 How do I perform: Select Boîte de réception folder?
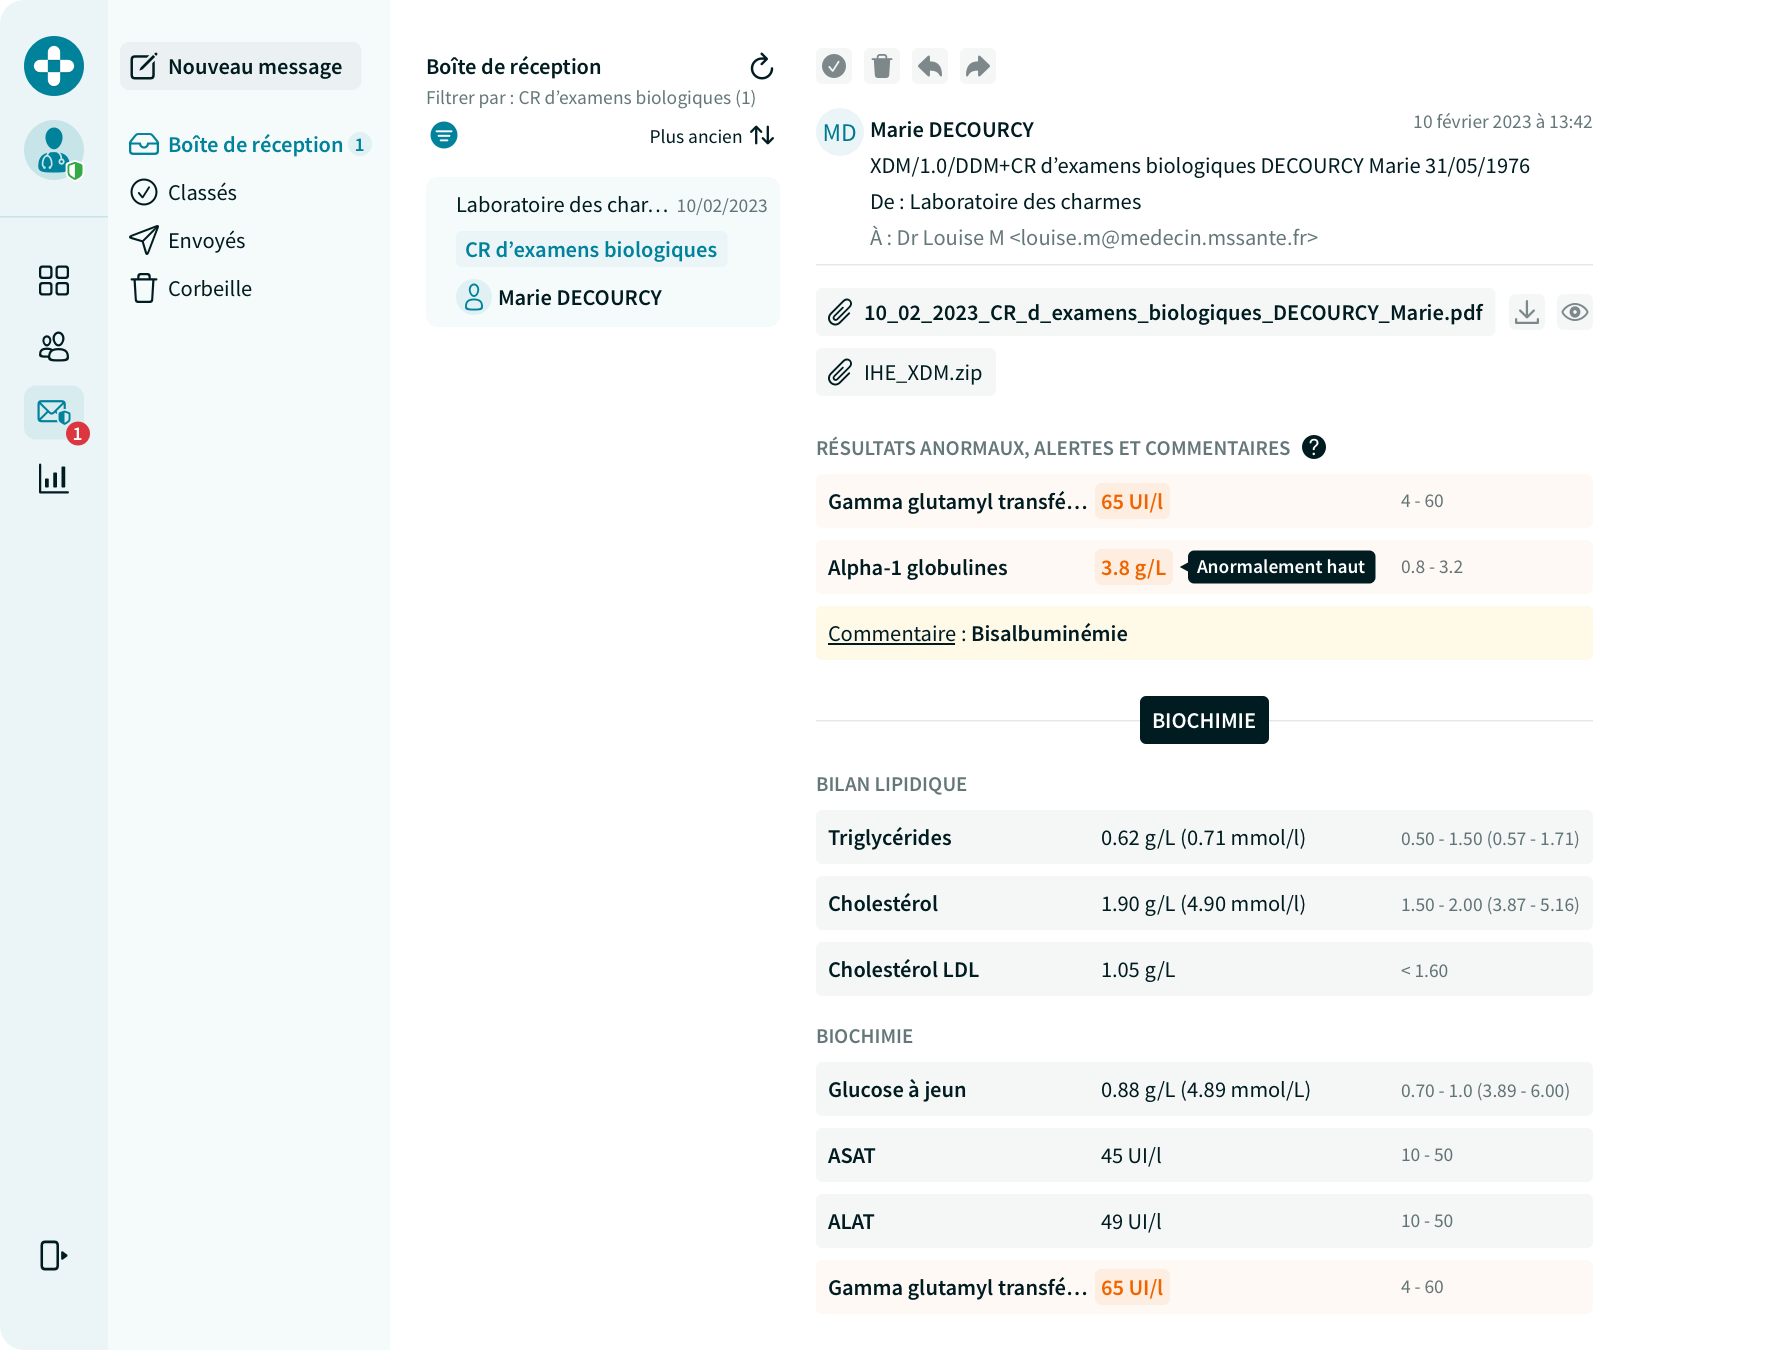coord(249,144)
